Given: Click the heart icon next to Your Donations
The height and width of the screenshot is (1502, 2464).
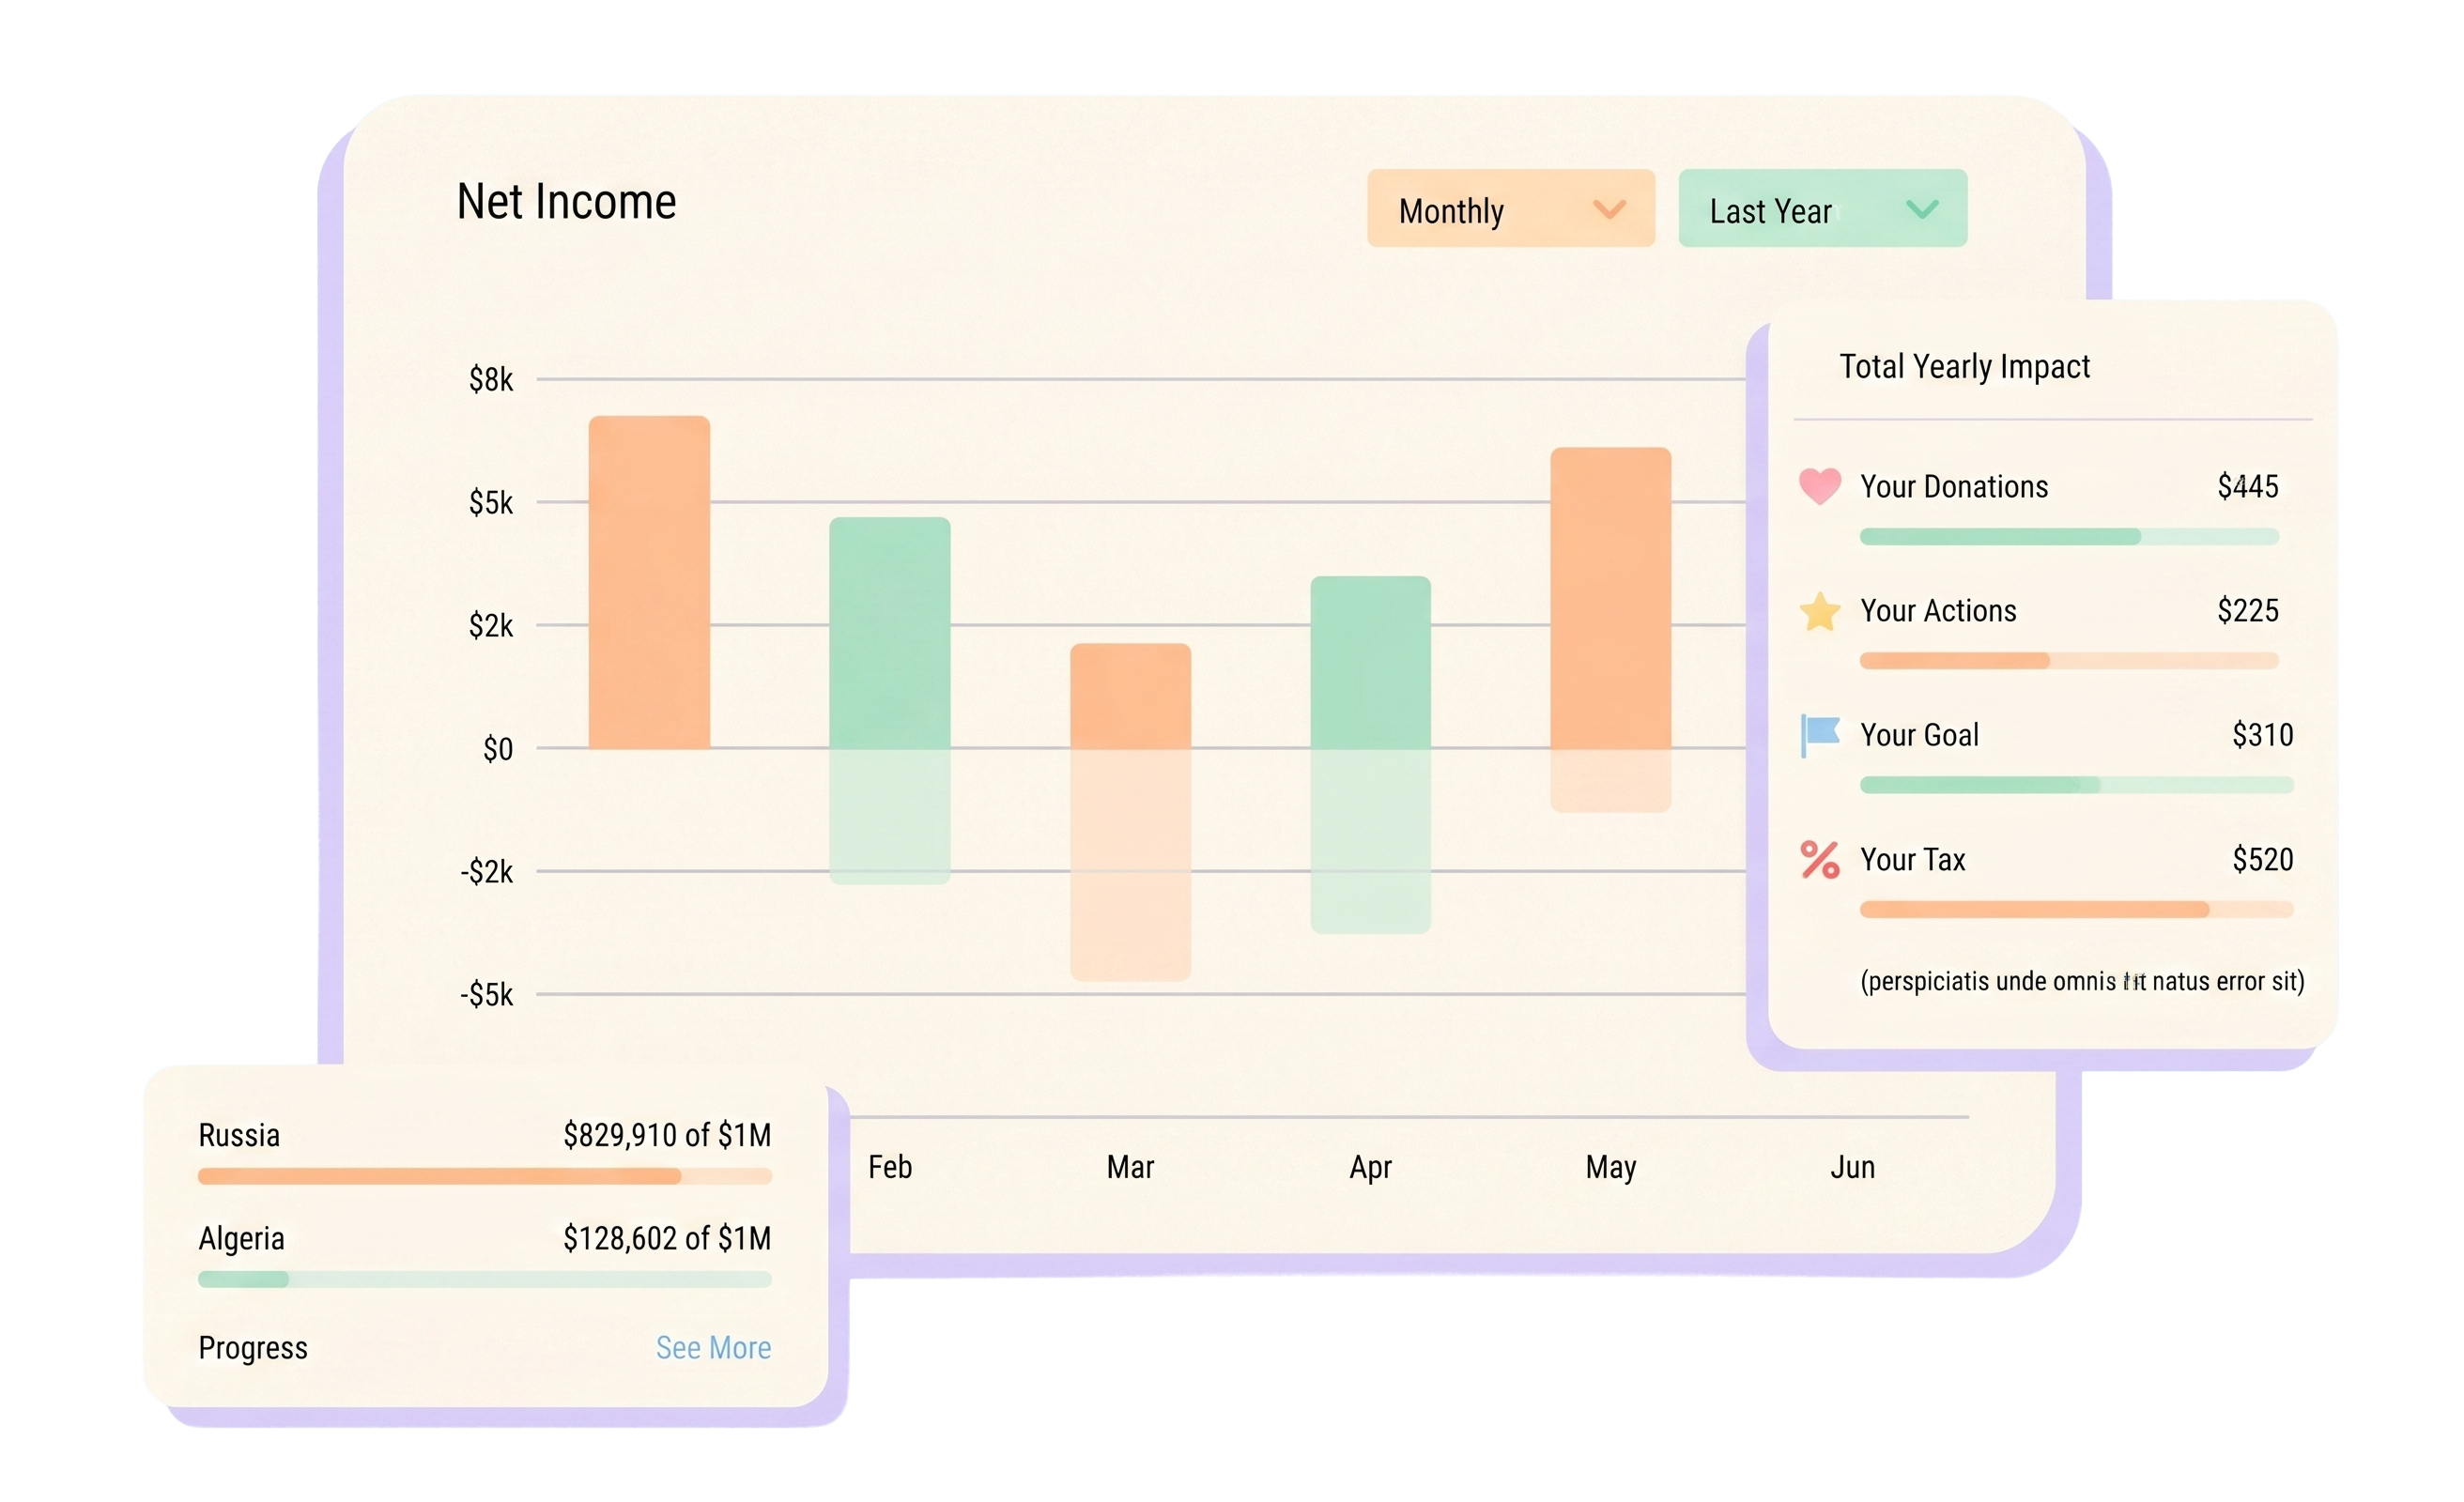Looking at the screenshot, I should (1819, 486).
